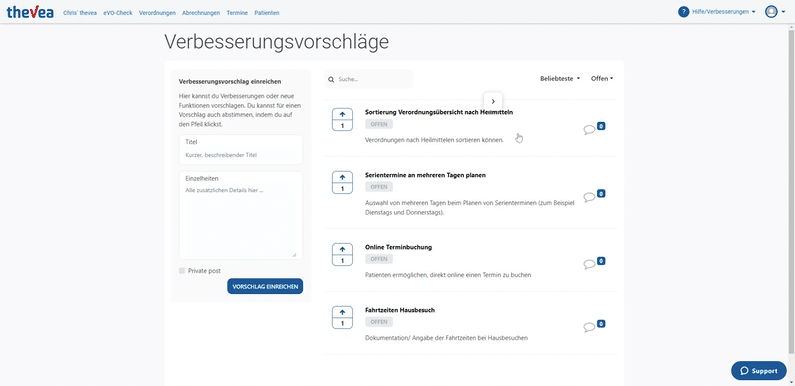The image size is (795, 386).
Task: Click the right chevron expander button
Action: (493, 101)
